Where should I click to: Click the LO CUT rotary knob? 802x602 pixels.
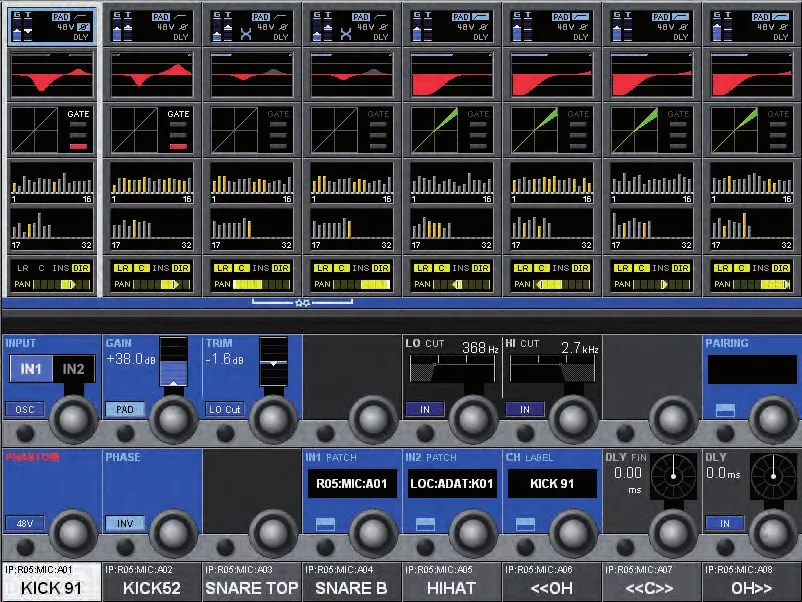pyautogui.click(x=473, y=419)
